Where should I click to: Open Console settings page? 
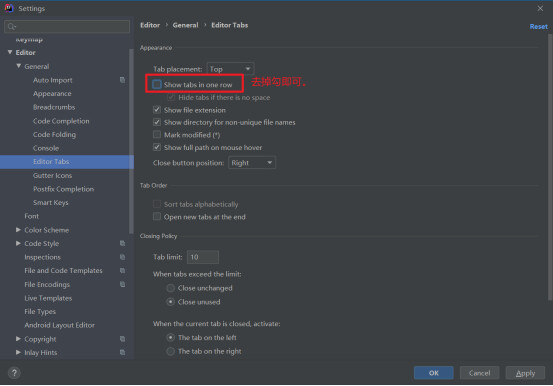46,148
